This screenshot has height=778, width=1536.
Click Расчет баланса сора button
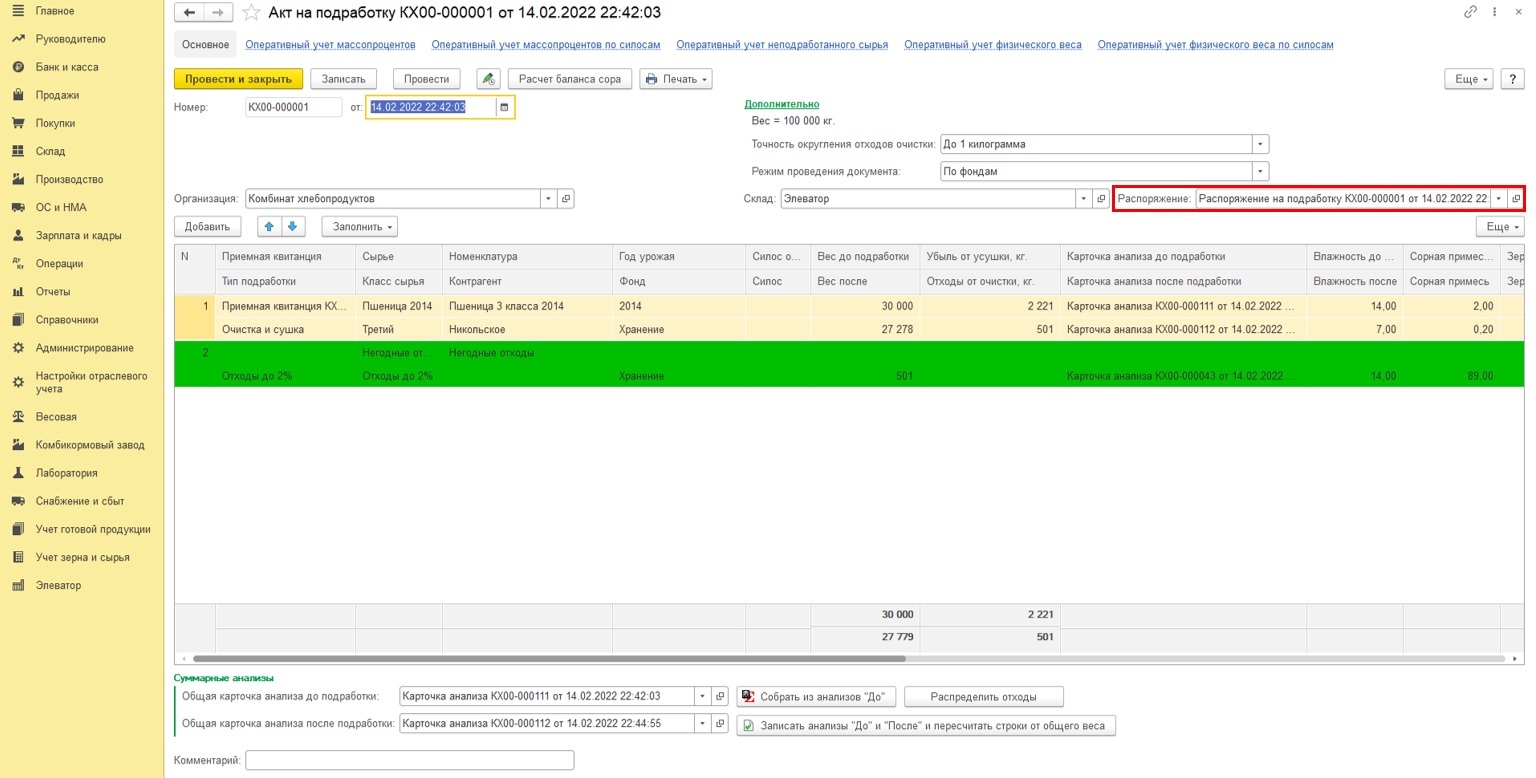point(569,79)
